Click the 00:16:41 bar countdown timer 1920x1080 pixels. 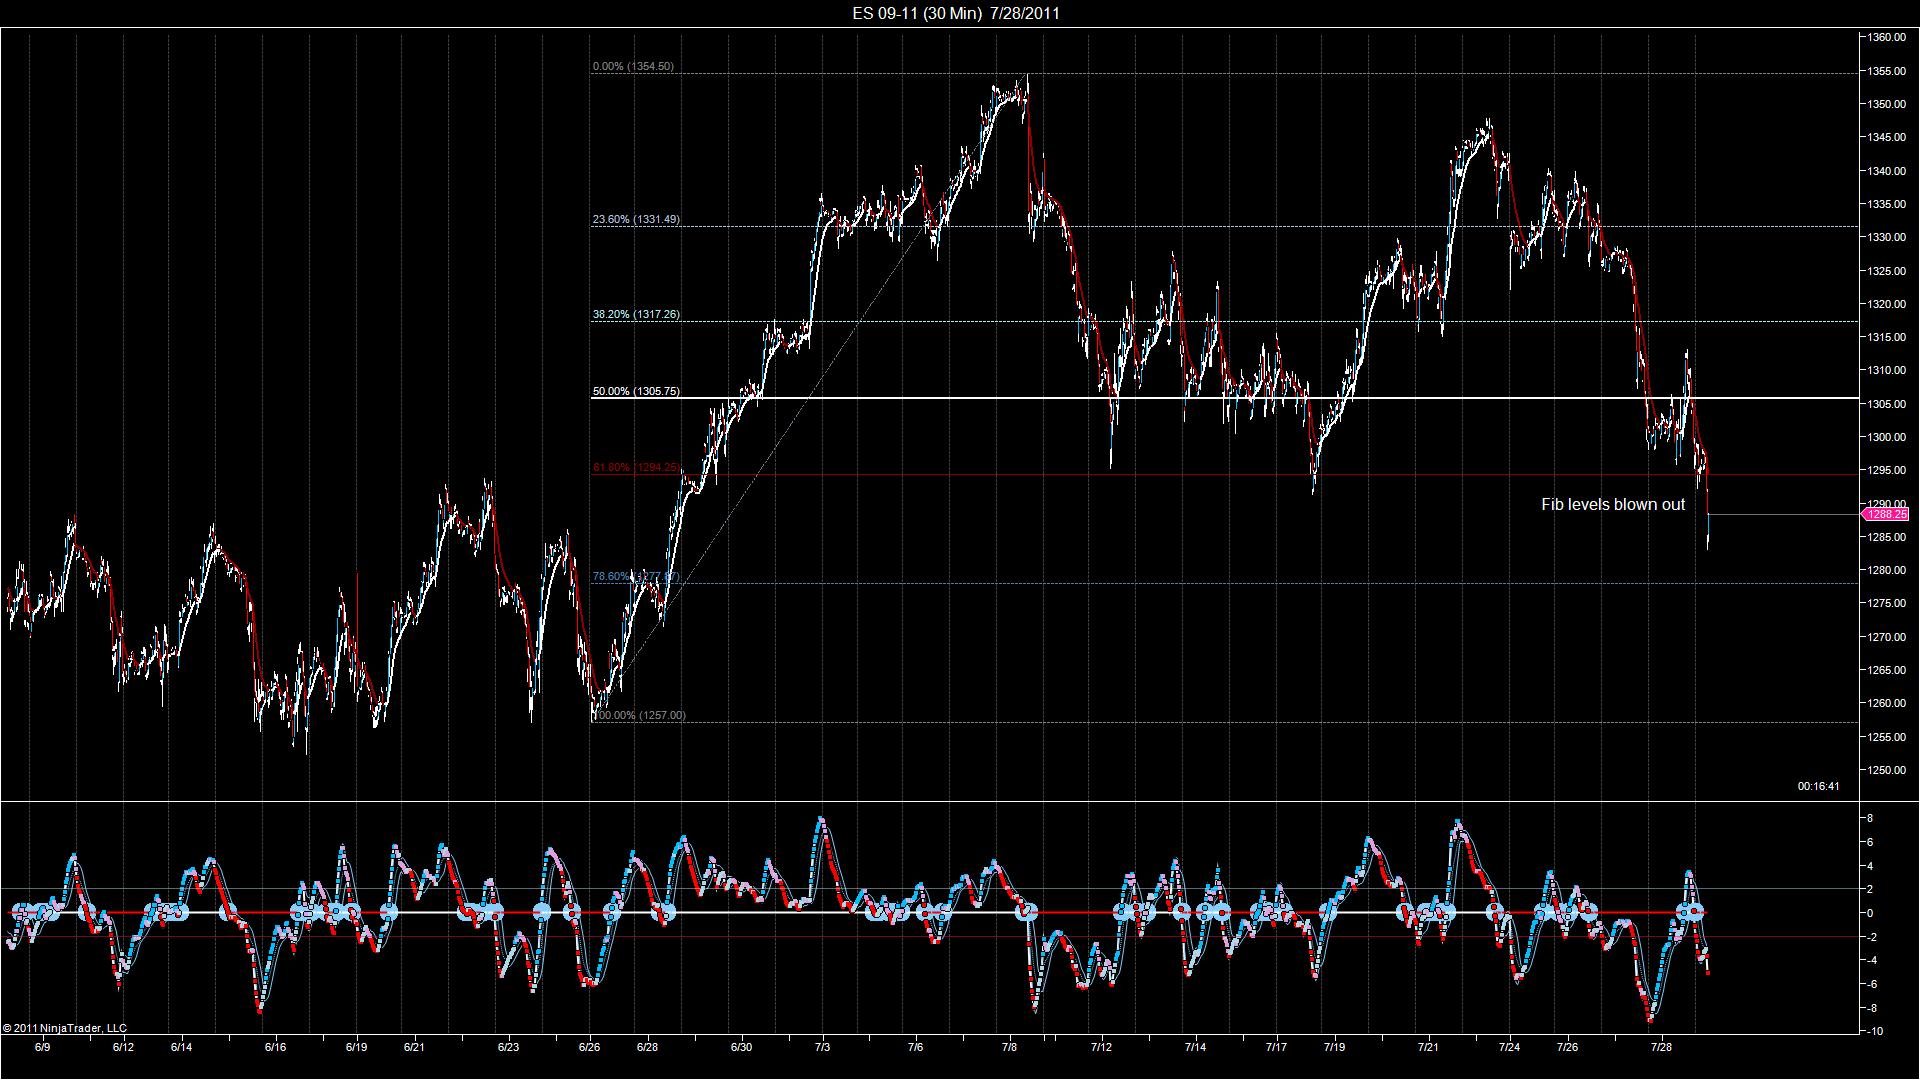[1818, 786]
